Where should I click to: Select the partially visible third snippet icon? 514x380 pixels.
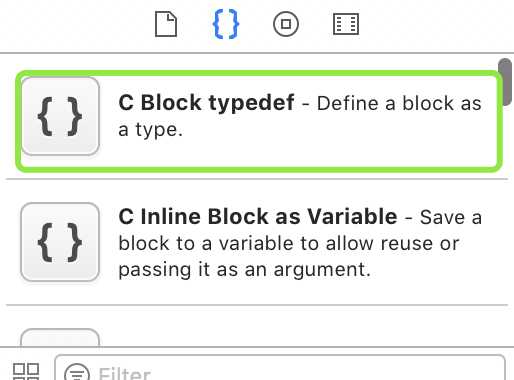pyautogui.click(x=60, y=337)
